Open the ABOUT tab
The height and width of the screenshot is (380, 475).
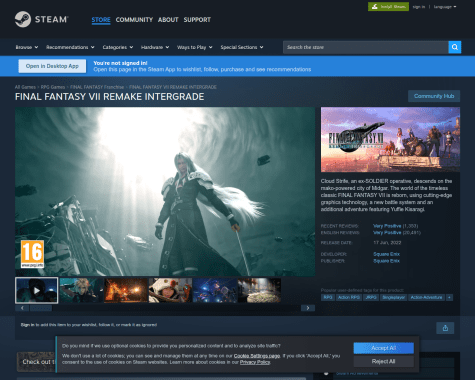pos(168,20)
